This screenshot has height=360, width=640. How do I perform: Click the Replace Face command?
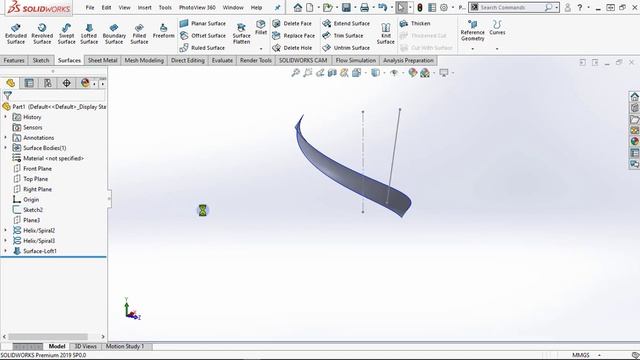coord(293,36)
